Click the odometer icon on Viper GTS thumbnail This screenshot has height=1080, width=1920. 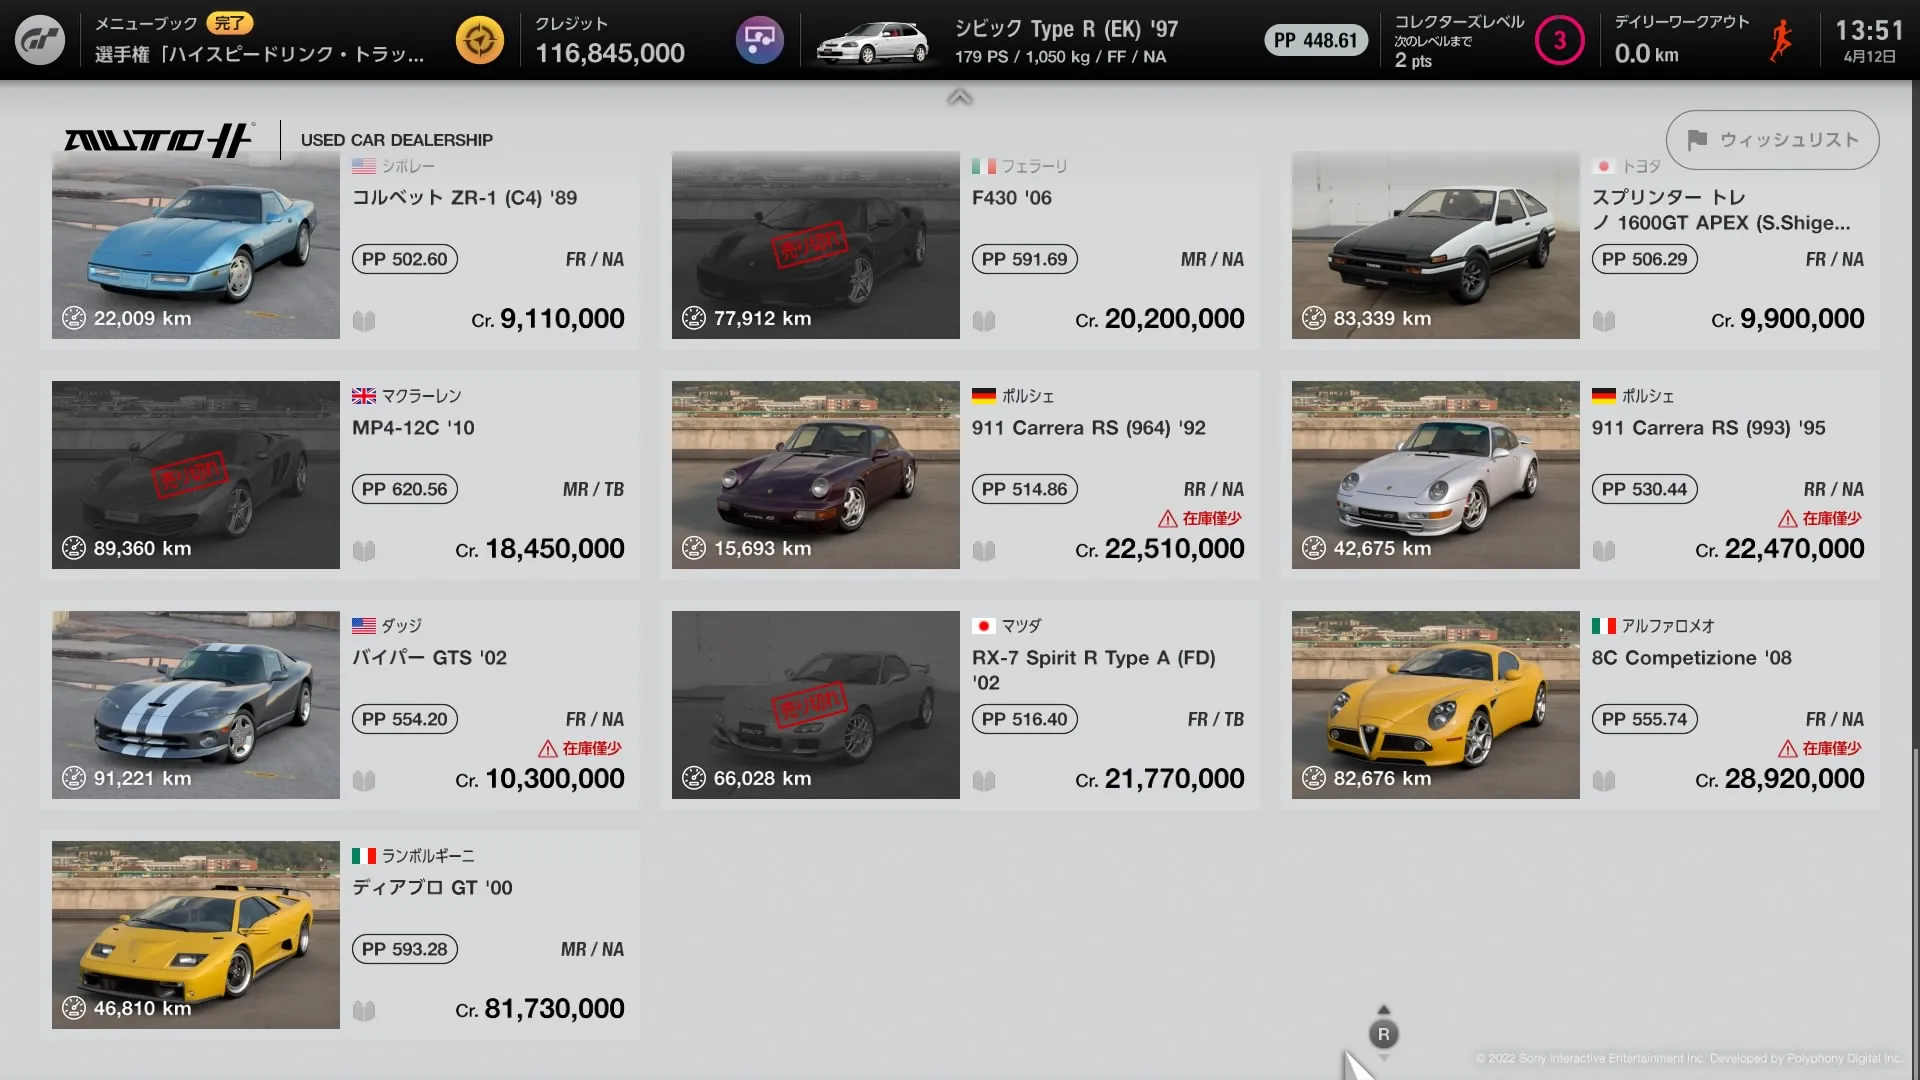(74, 778)
